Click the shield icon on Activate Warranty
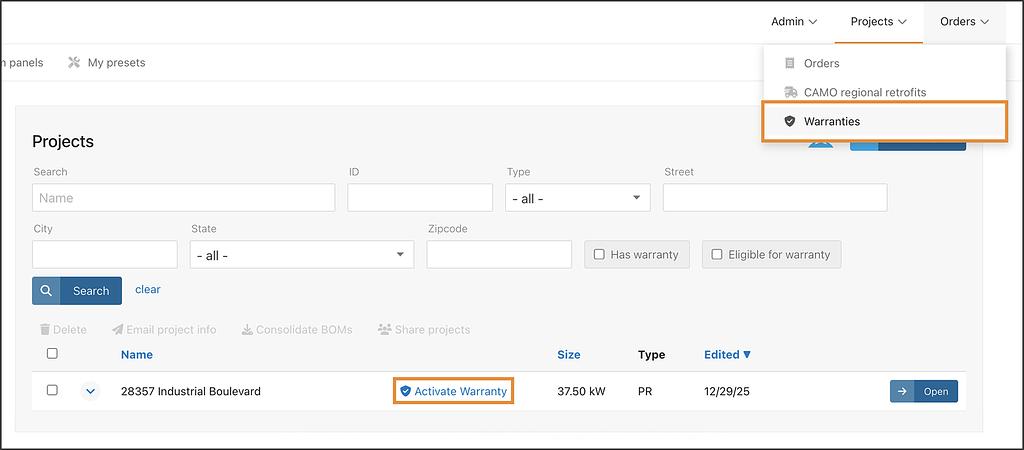Viewport: 1024px width, 450px height. coord(405,391)
